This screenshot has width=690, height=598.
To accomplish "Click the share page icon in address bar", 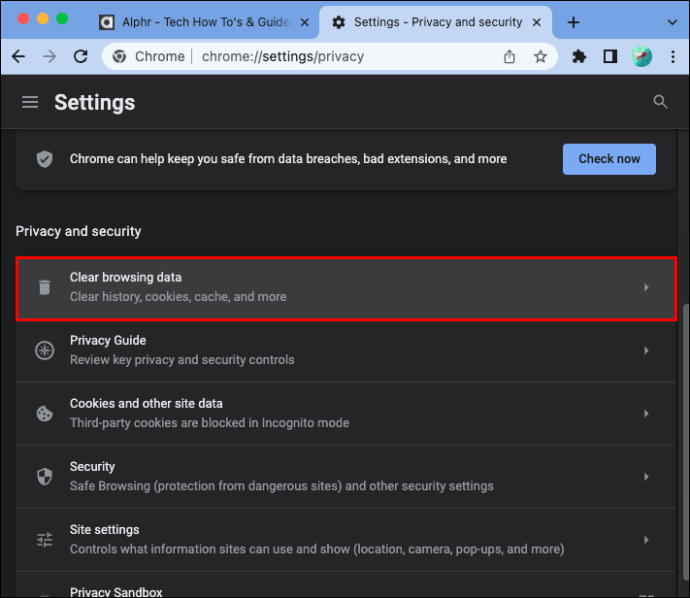I will point(509,56).
